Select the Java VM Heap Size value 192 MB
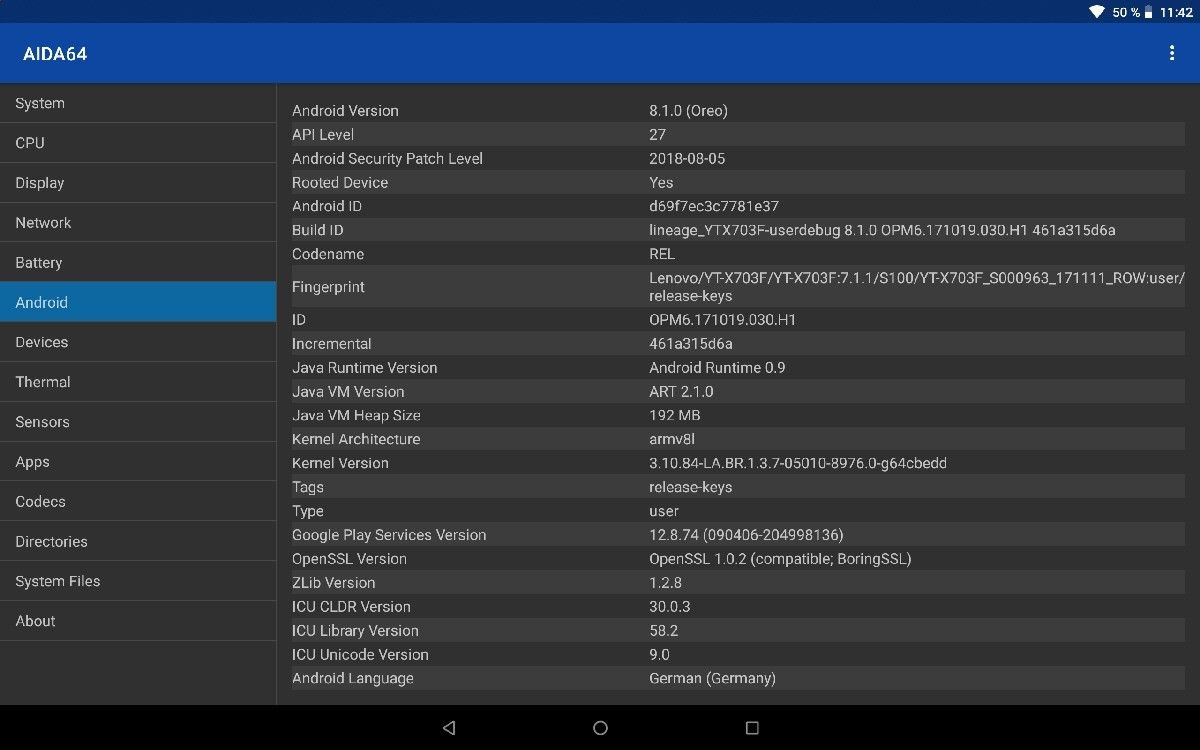 (x=675, y=416)
